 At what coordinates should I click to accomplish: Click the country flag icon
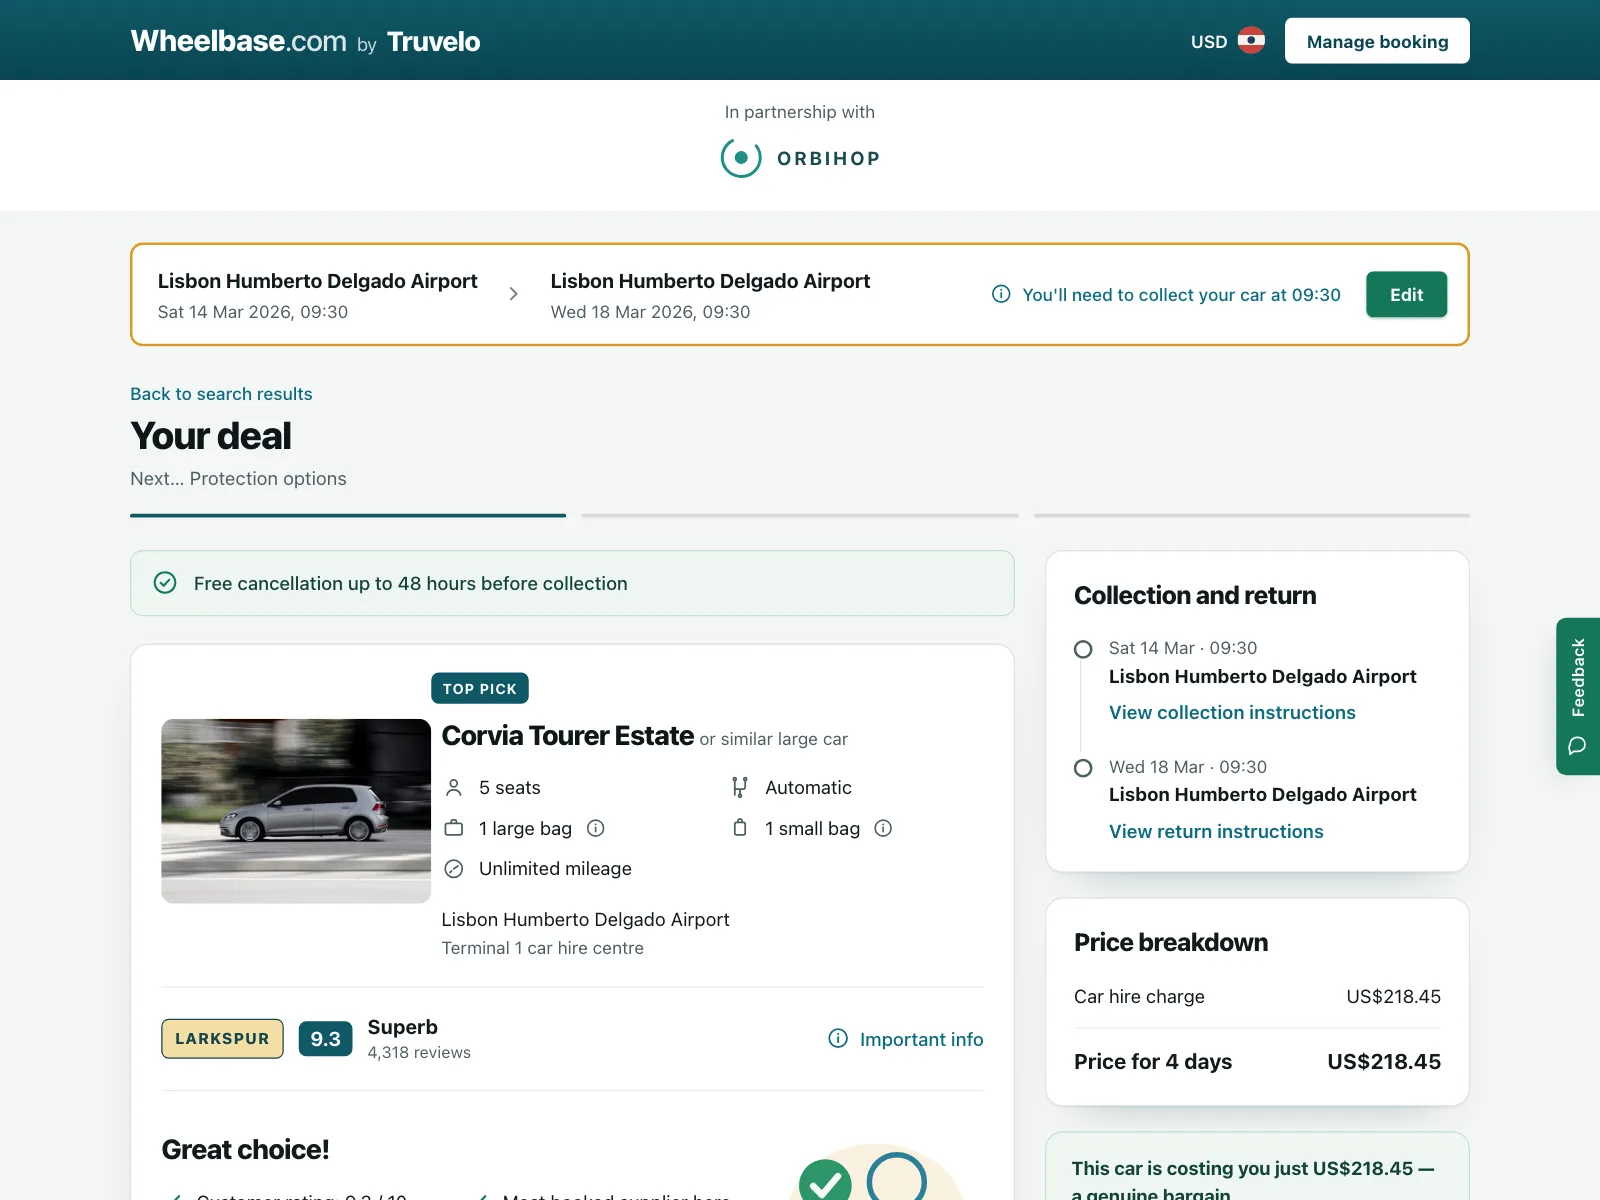(x=1251, y=41)
